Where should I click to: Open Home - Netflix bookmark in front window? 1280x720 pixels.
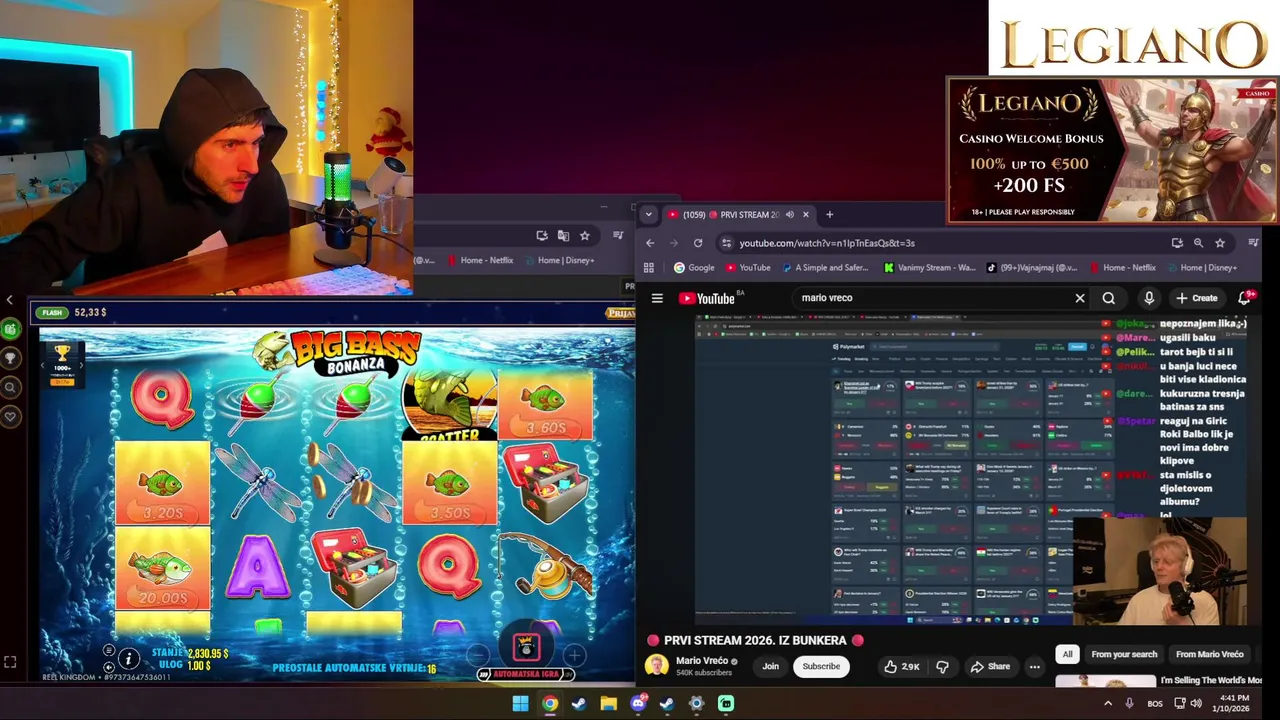1122,268
